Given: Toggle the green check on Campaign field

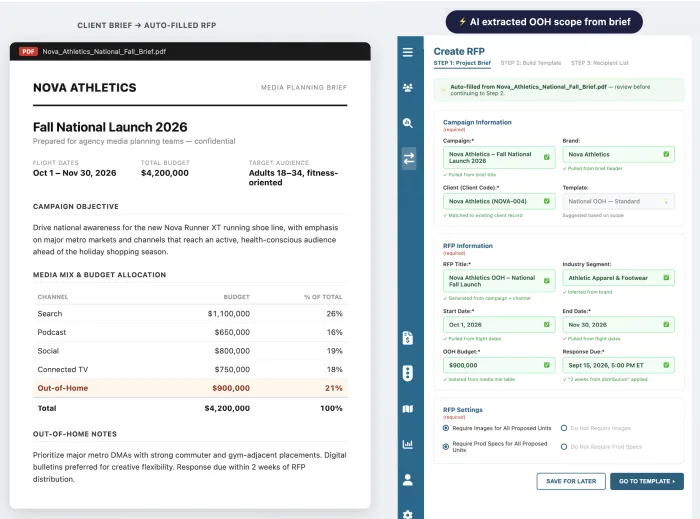Looking at the screenshot, I should pyautogui.click(x=546, y=157).
